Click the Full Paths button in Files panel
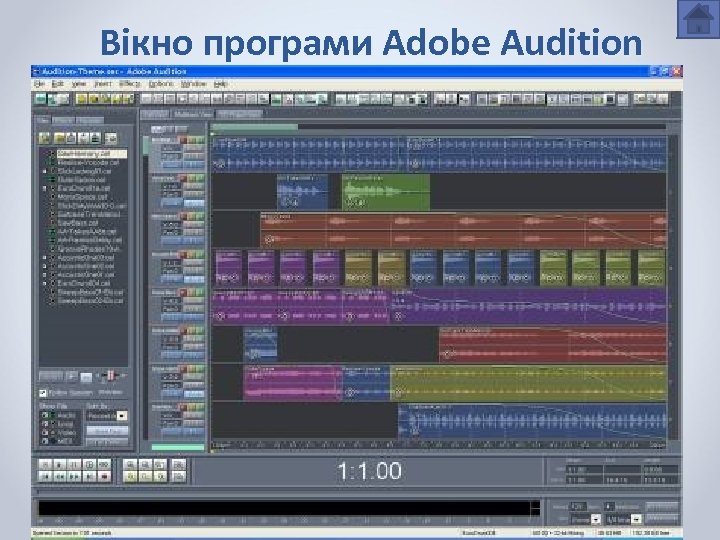Viewport: 720px width, 540px height. [x=107, y=442]
